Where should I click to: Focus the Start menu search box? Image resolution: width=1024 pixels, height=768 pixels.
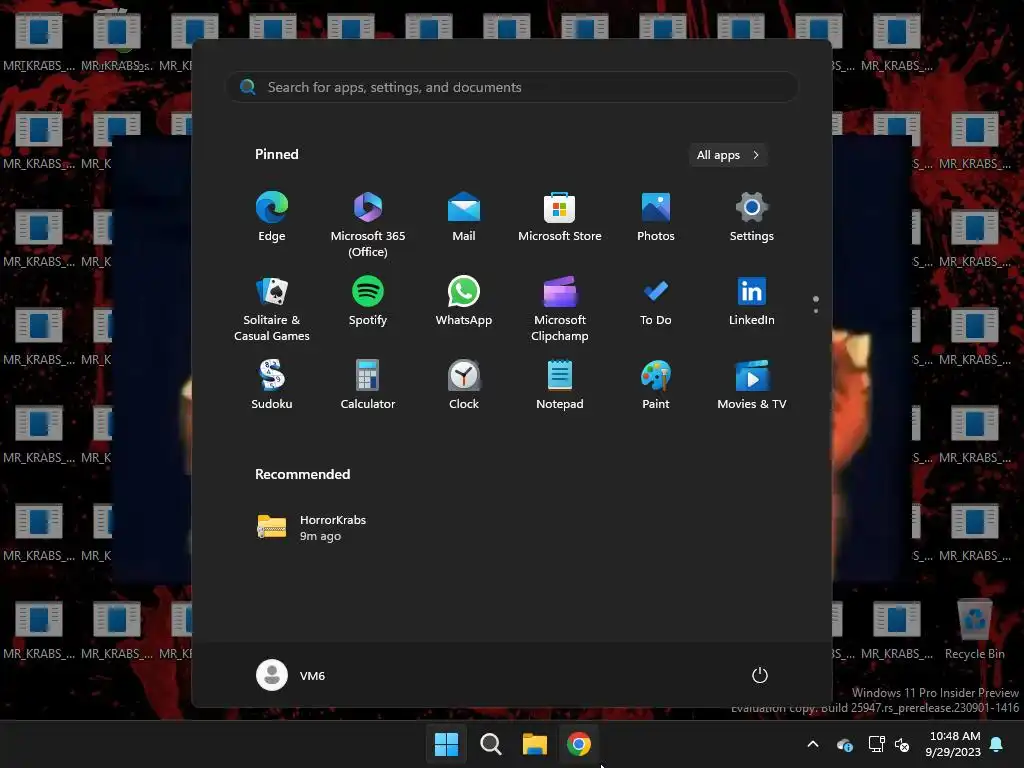(x=512, y=87)
